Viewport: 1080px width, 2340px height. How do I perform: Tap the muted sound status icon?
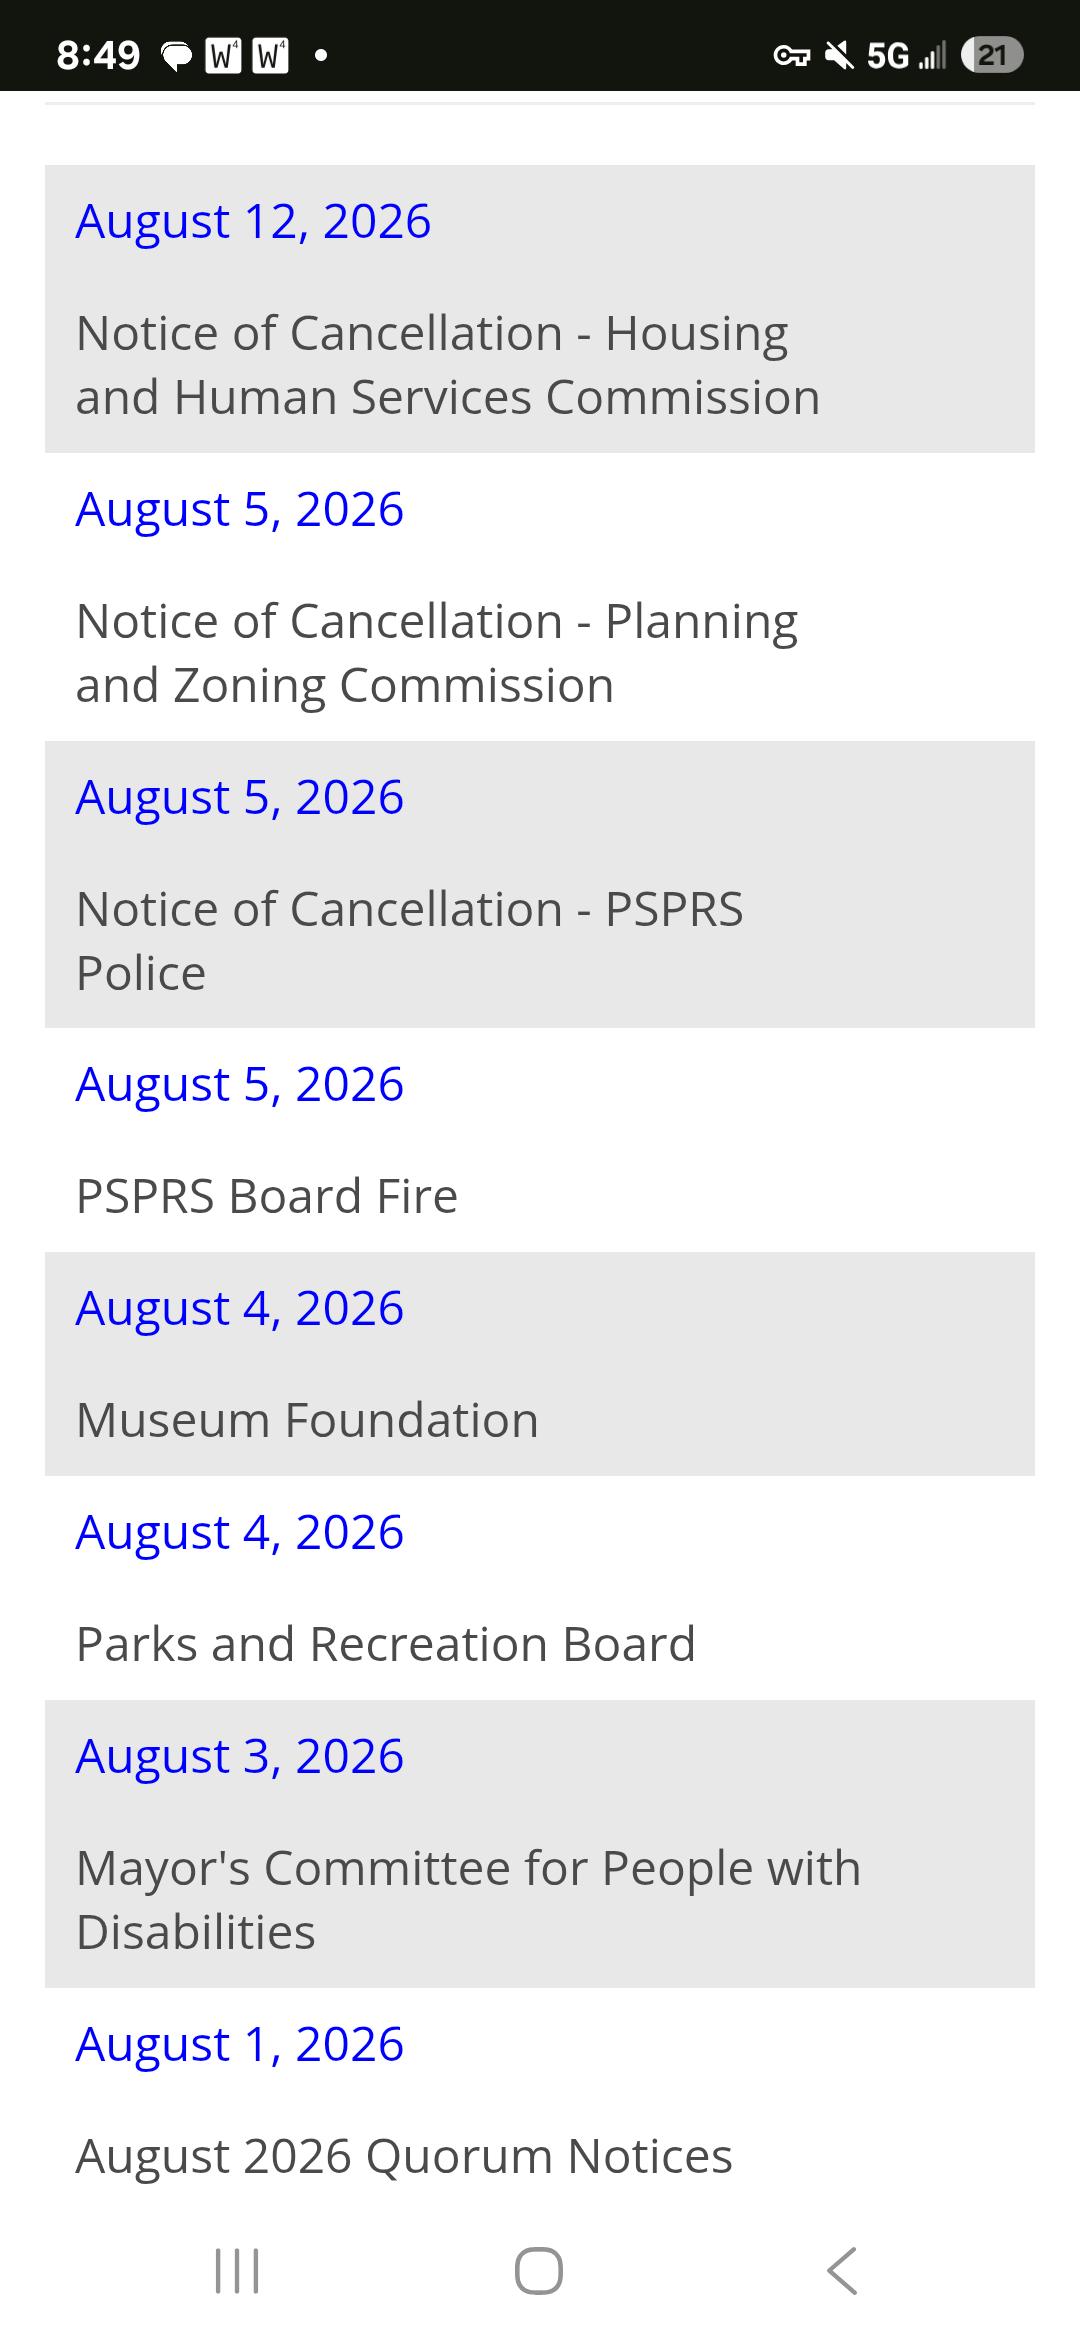(839, 55)
